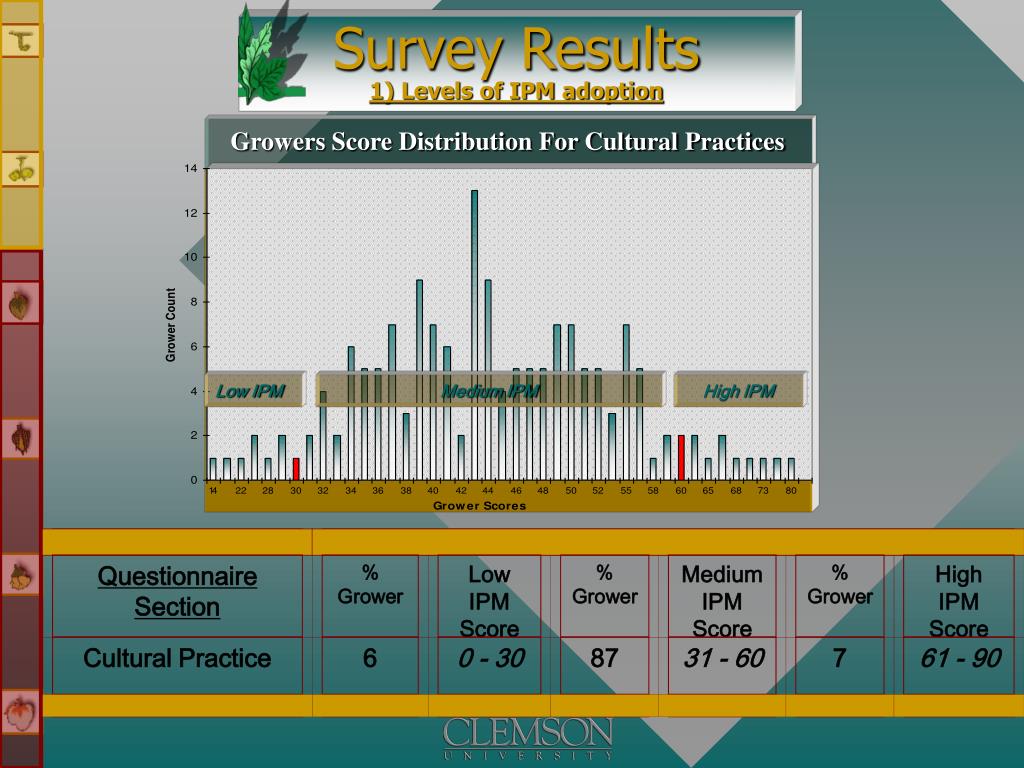Open the '1) Levels of IPM adoption' link
1024x768 pixels.
[516, 91]
